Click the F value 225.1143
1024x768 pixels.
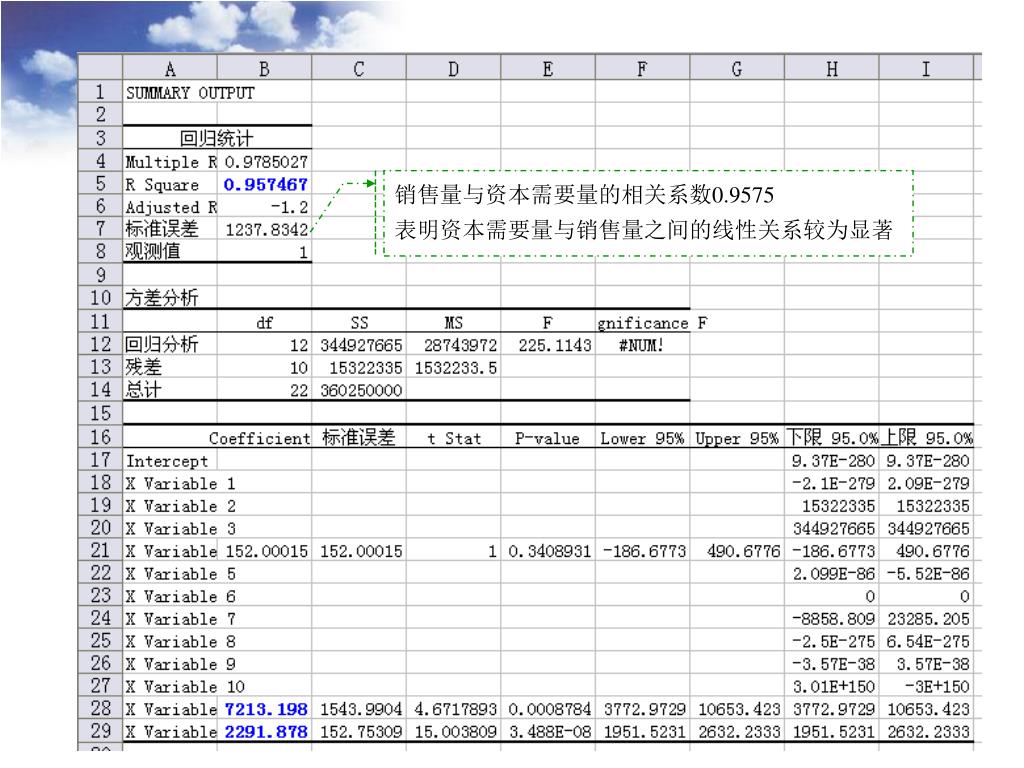click(548, 345)
